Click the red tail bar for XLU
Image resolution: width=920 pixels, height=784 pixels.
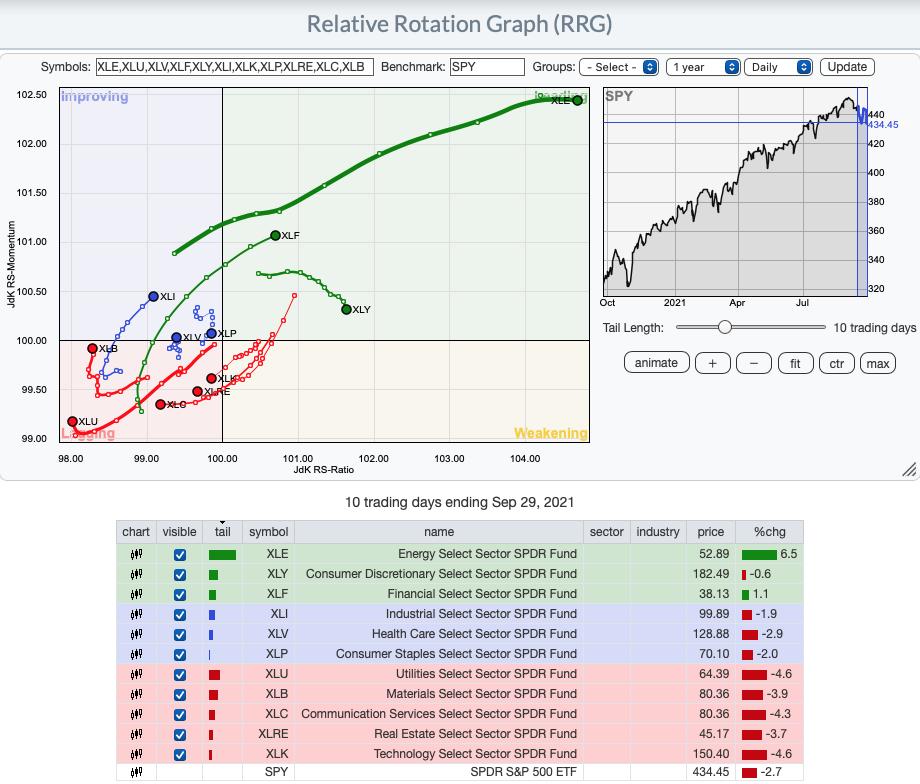click(214, 675)
